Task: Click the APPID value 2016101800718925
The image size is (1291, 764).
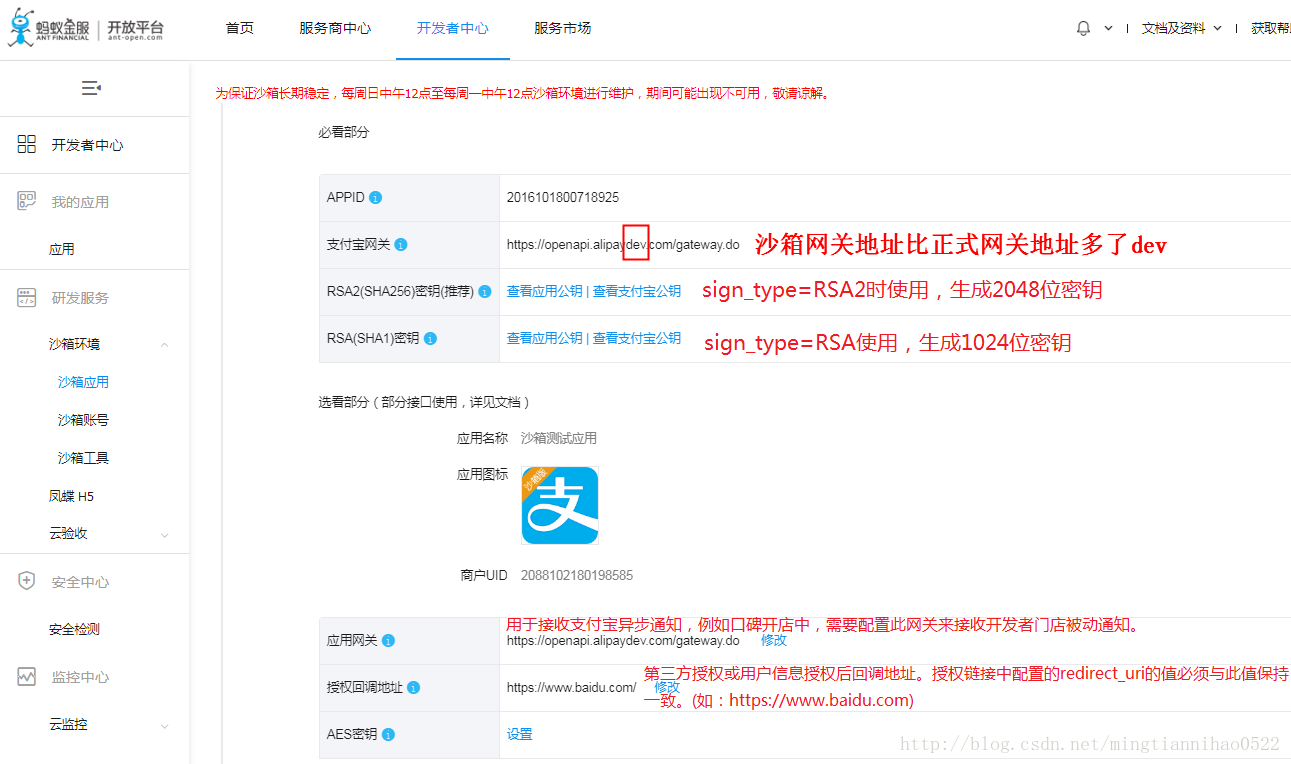Action: click(x=563, y=197)
